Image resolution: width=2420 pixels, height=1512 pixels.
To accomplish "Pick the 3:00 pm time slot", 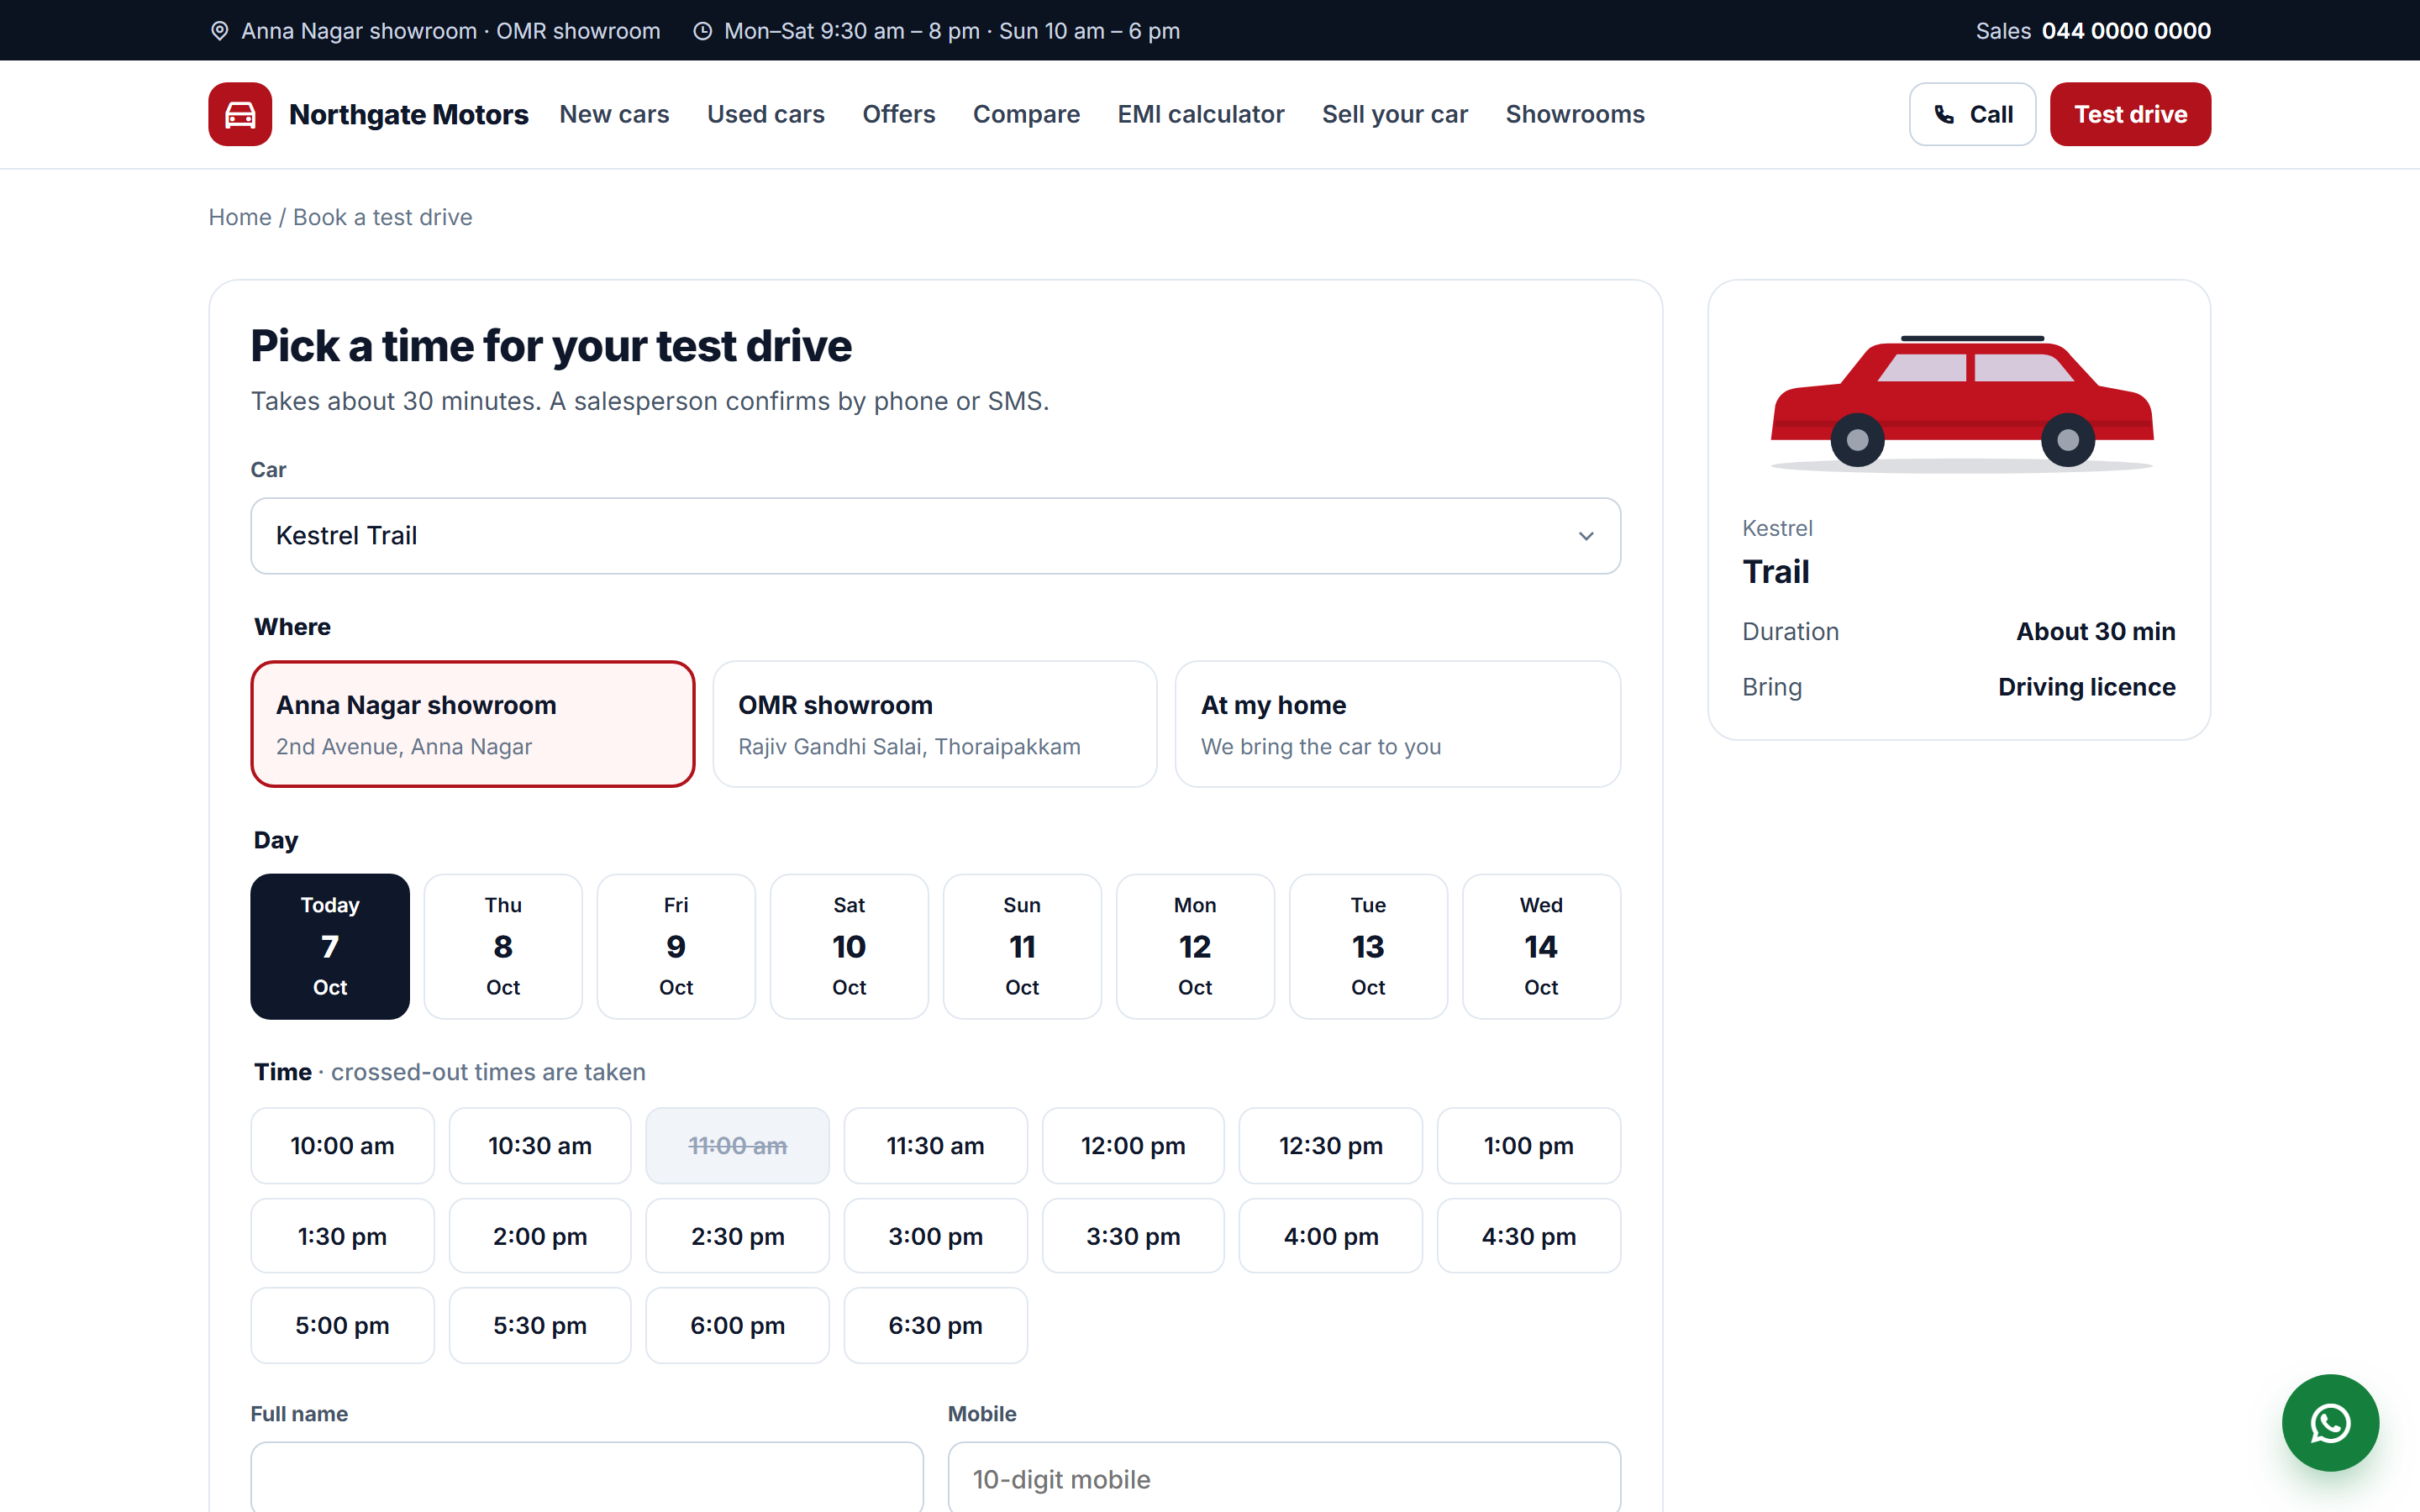I will [935, 1236].
